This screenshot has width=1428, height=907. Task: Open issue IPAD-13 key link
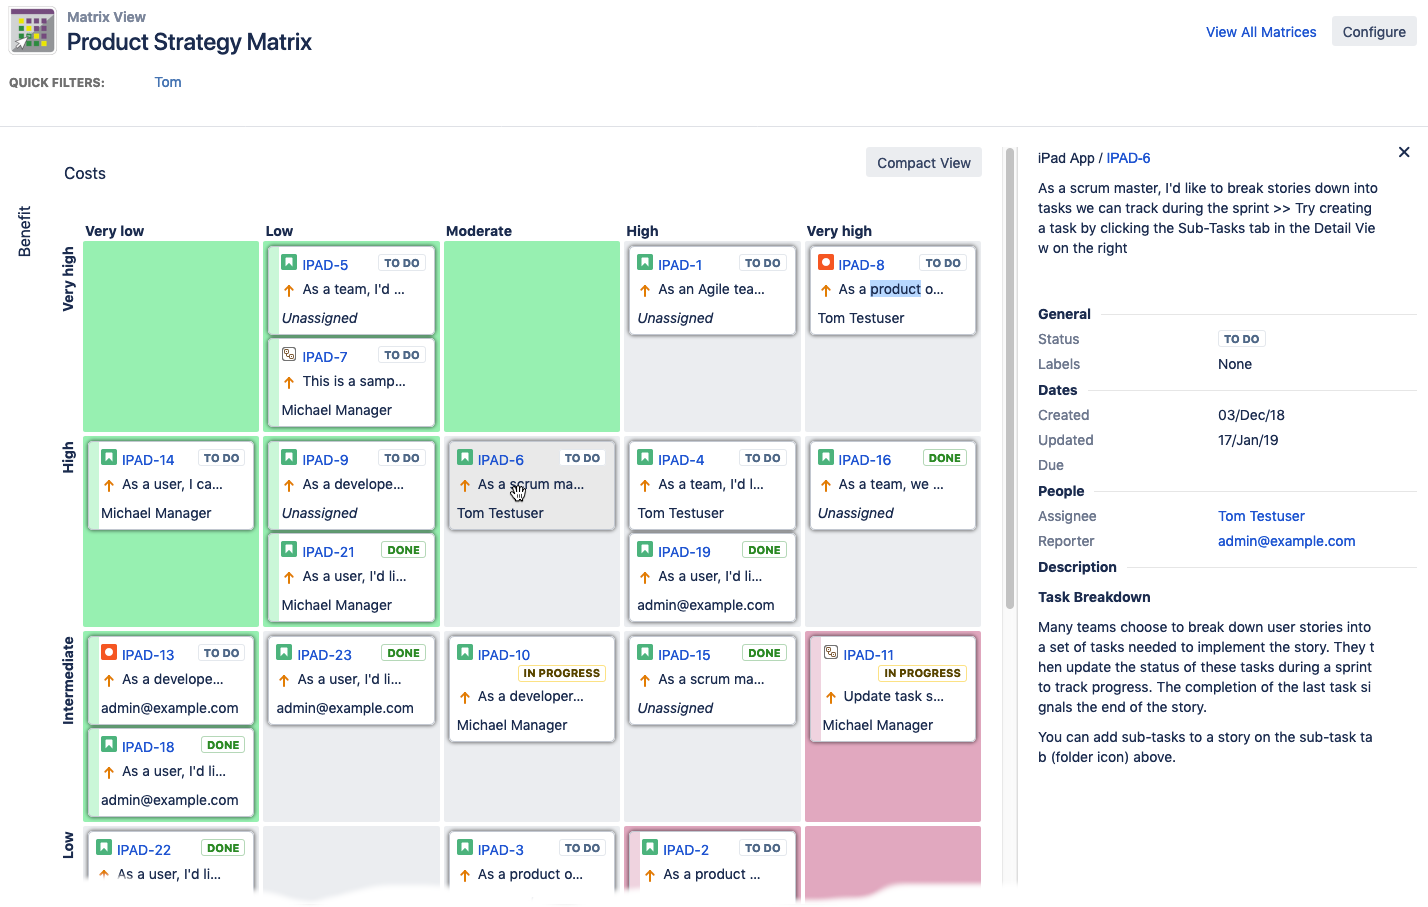pyautogui.click(x=148, y=655)
